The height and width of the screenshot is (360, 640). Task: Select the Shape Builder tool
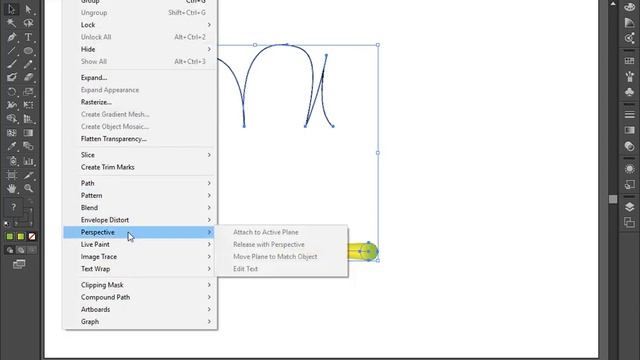point(11,119)
